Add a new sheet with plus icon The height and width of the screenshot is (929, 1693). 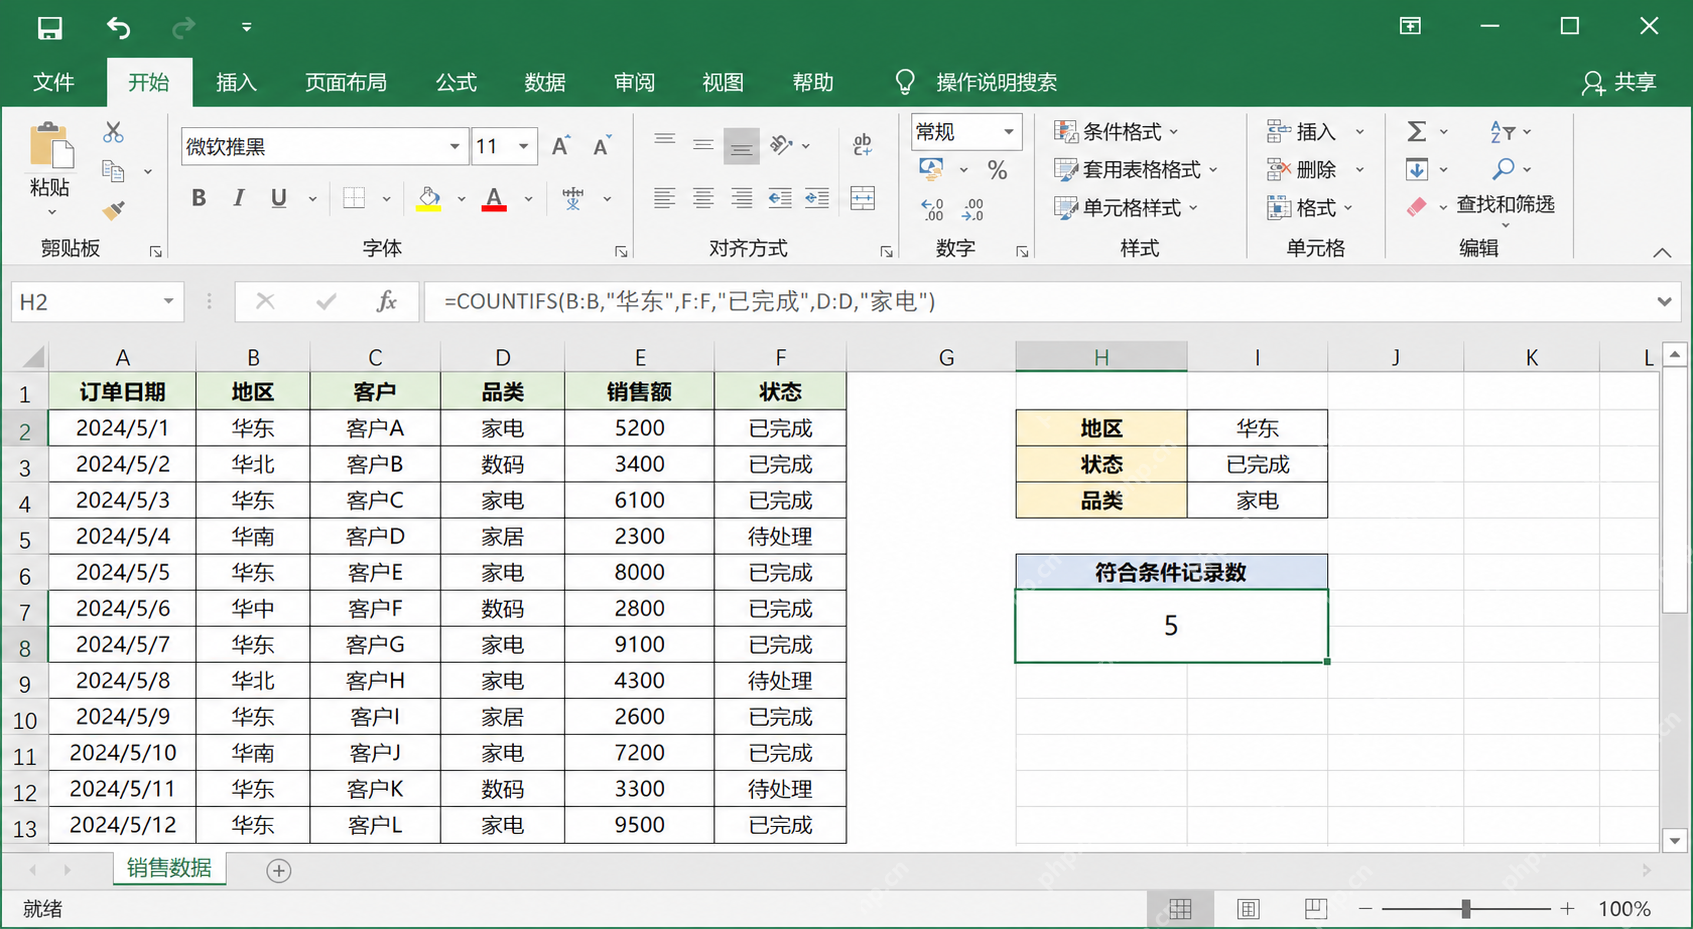(x=279, y=871)
